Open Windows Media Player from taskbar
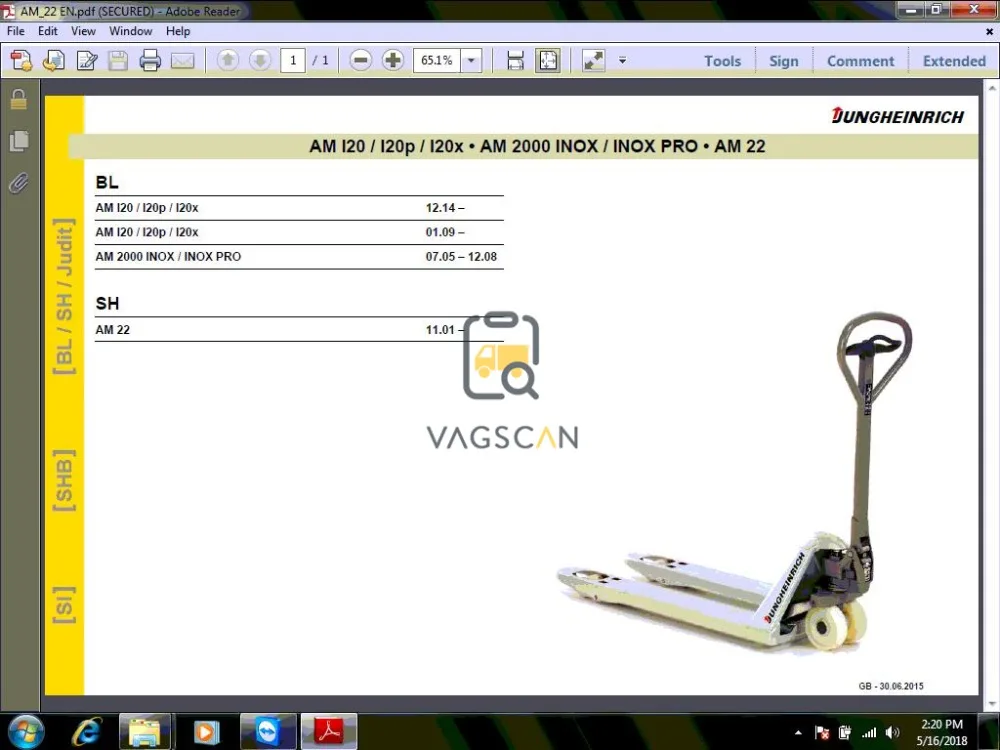This screenshot has height=750, width=1000. coord(205,732)
